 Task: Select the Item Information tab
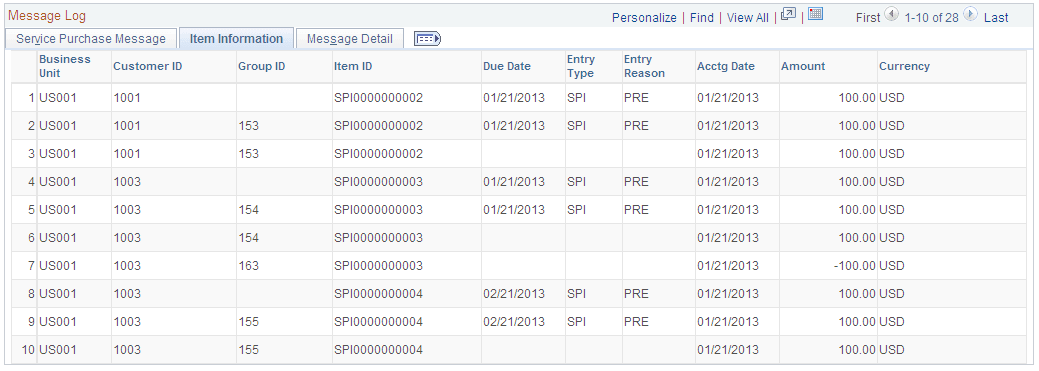237,38
